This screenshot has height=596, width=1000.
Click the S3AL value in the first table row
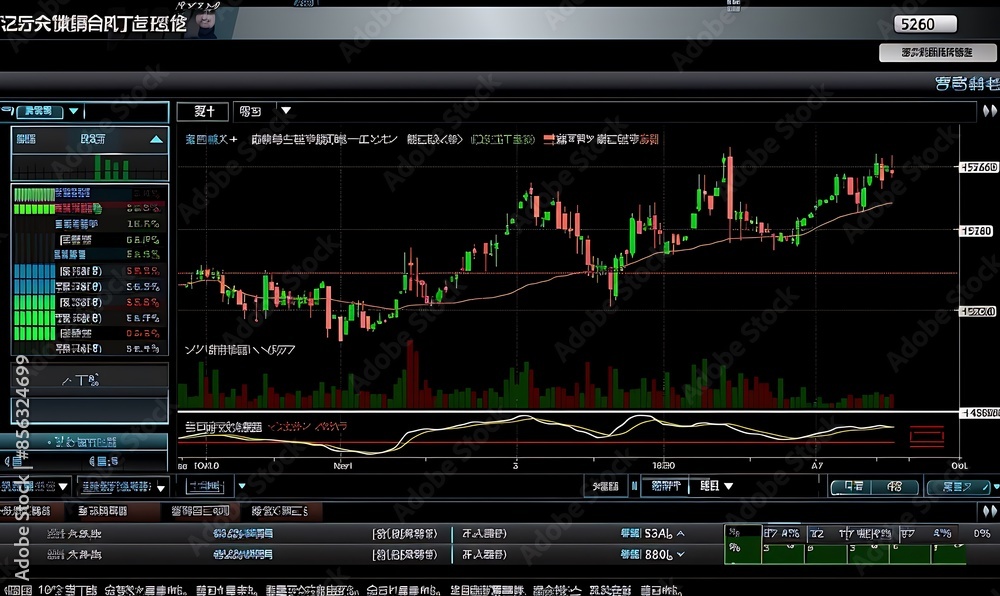pyautogui.click(x=658, y=534)
